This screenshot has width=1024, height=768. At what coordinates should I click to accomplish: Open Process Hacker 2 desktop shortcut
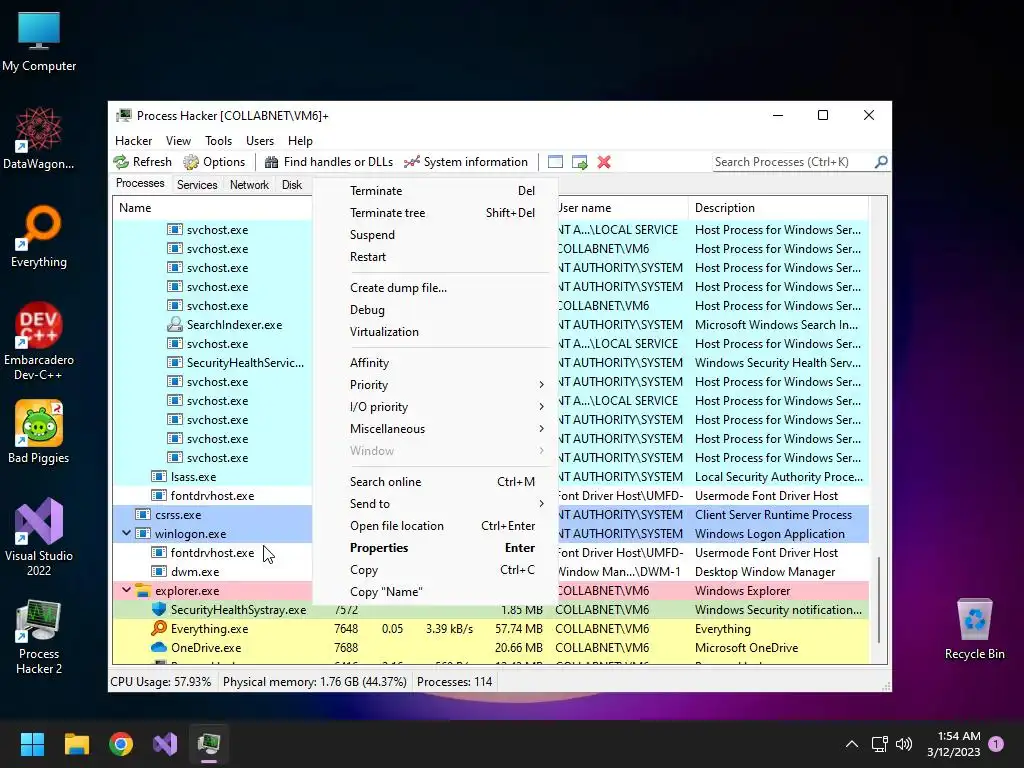pos(39,637)
